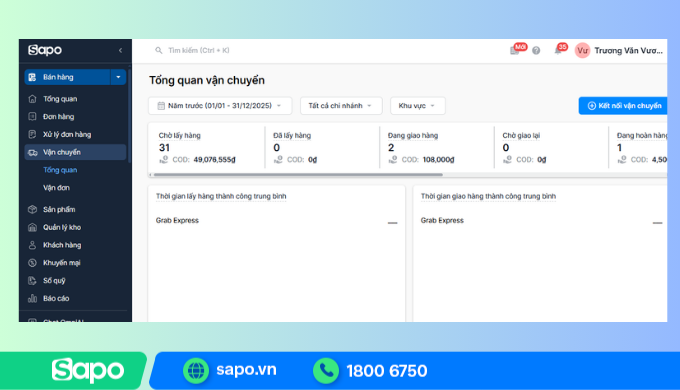Collapse the sidebar with the chevron arrow
This screenshot has height=390, width=680.
pos(120,50)
